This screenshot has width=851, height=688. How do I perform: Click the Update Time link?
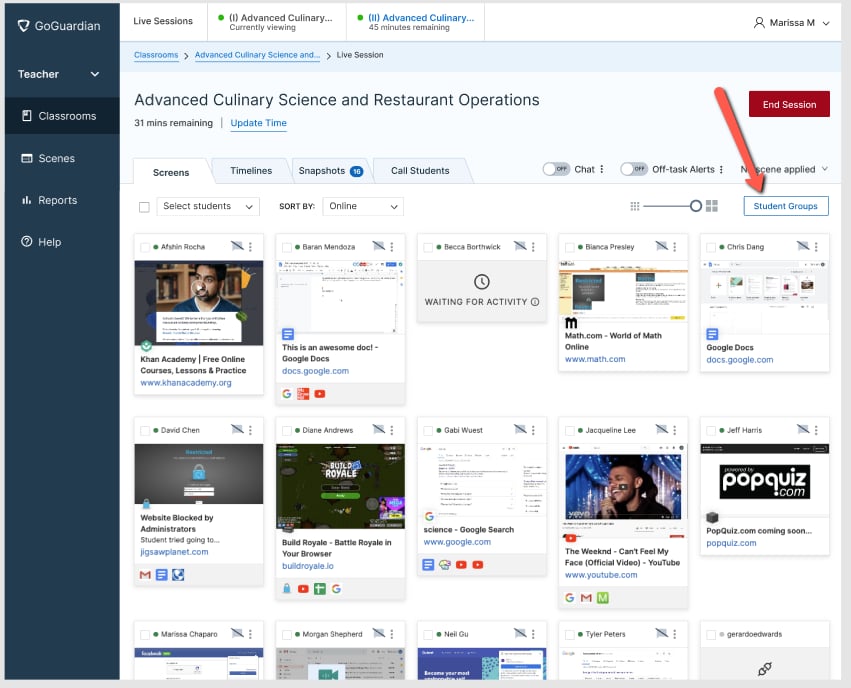258,123
